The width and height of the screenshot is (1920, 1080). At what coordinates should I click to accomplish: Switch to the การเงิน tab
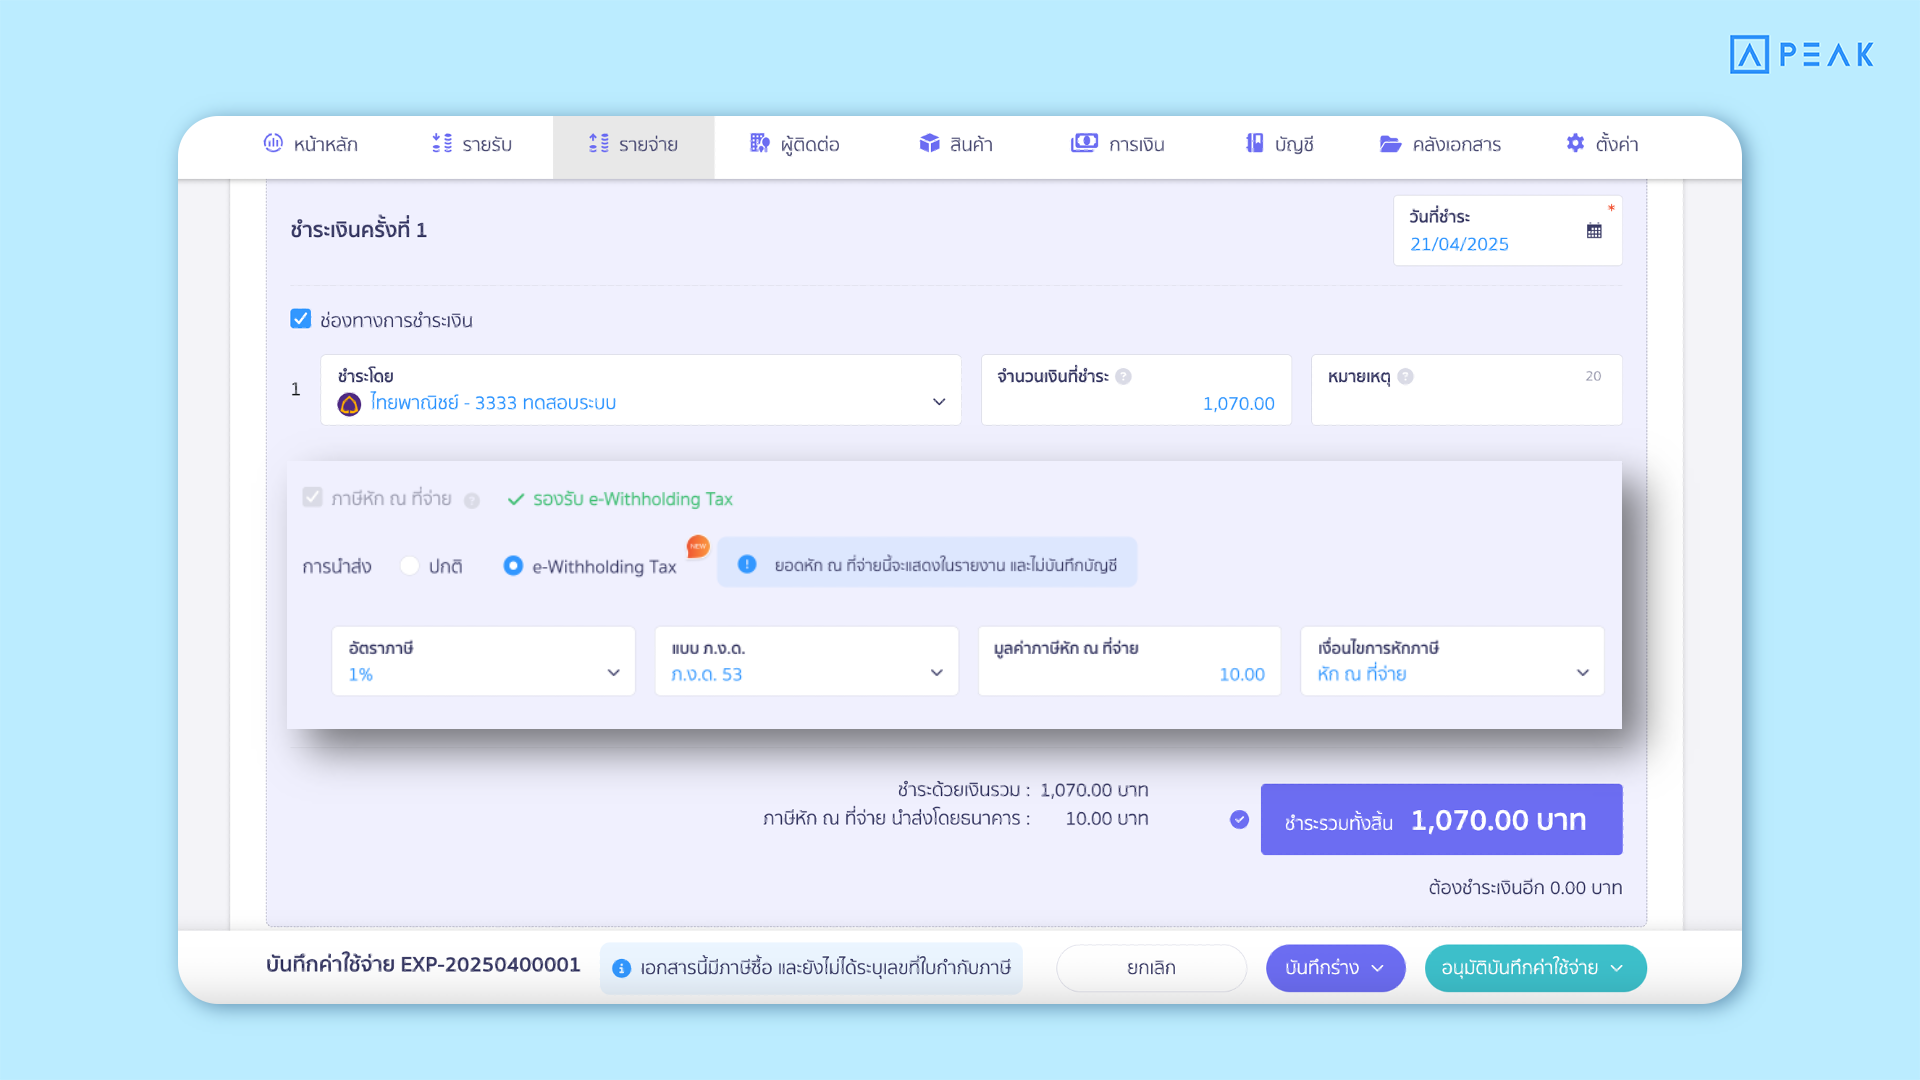click(x=1117, y=144)
